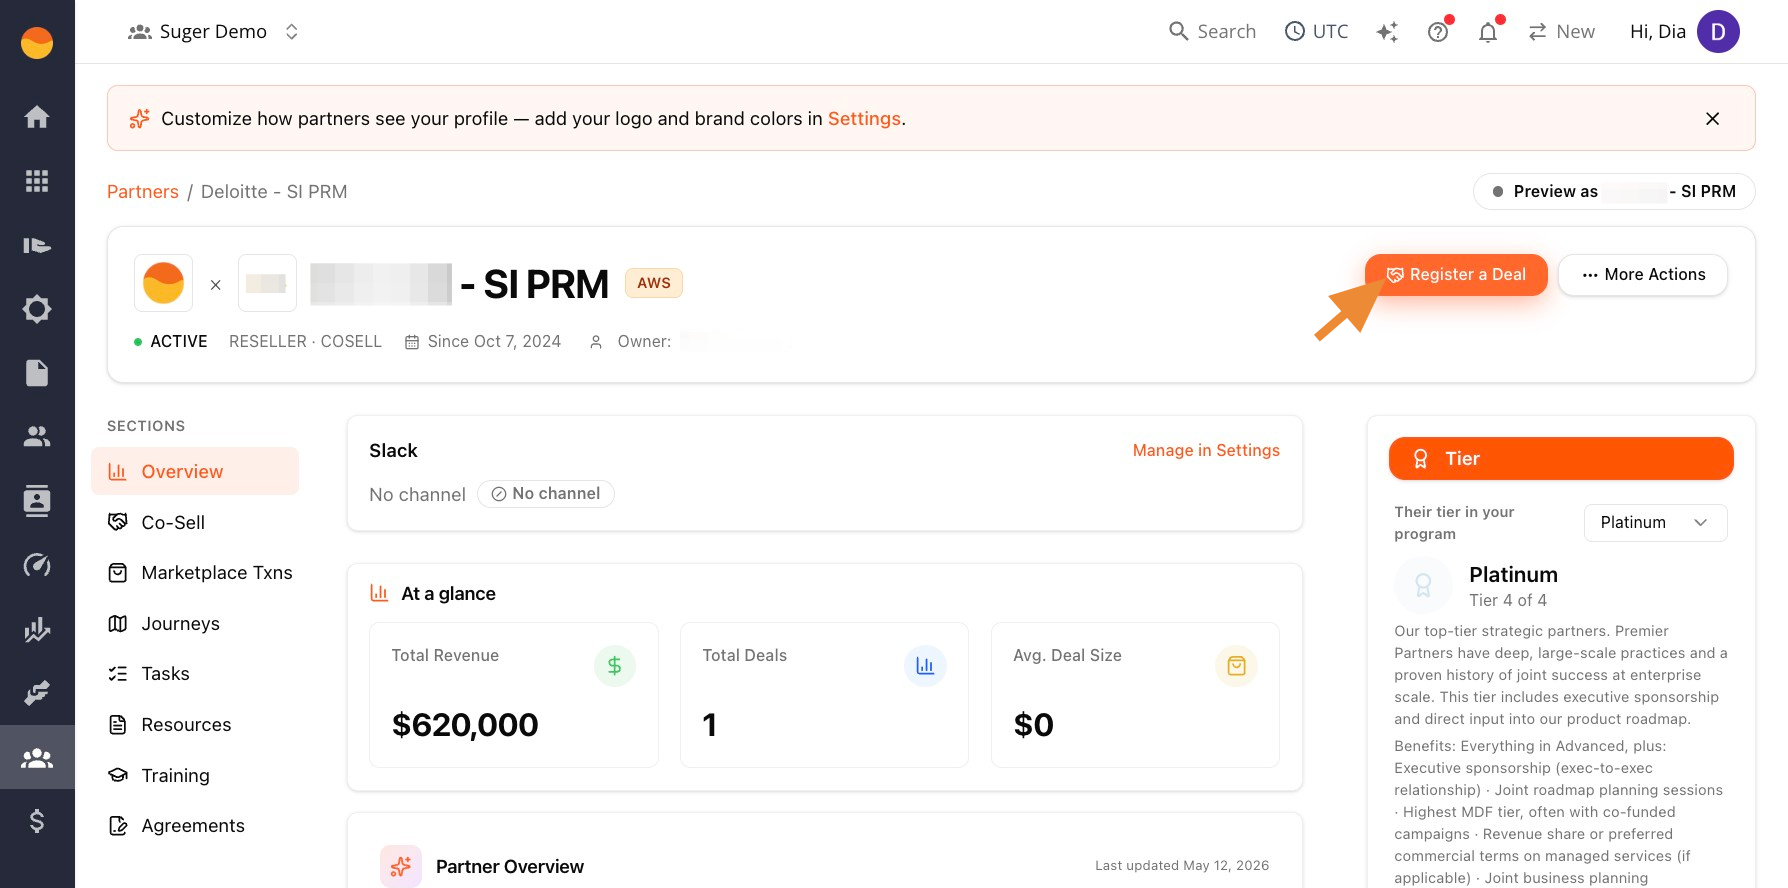The height and width of the screenshot is (888, 1788).
Task: Click the RESELLER · COSELL label
Action: tap(305, 342)
